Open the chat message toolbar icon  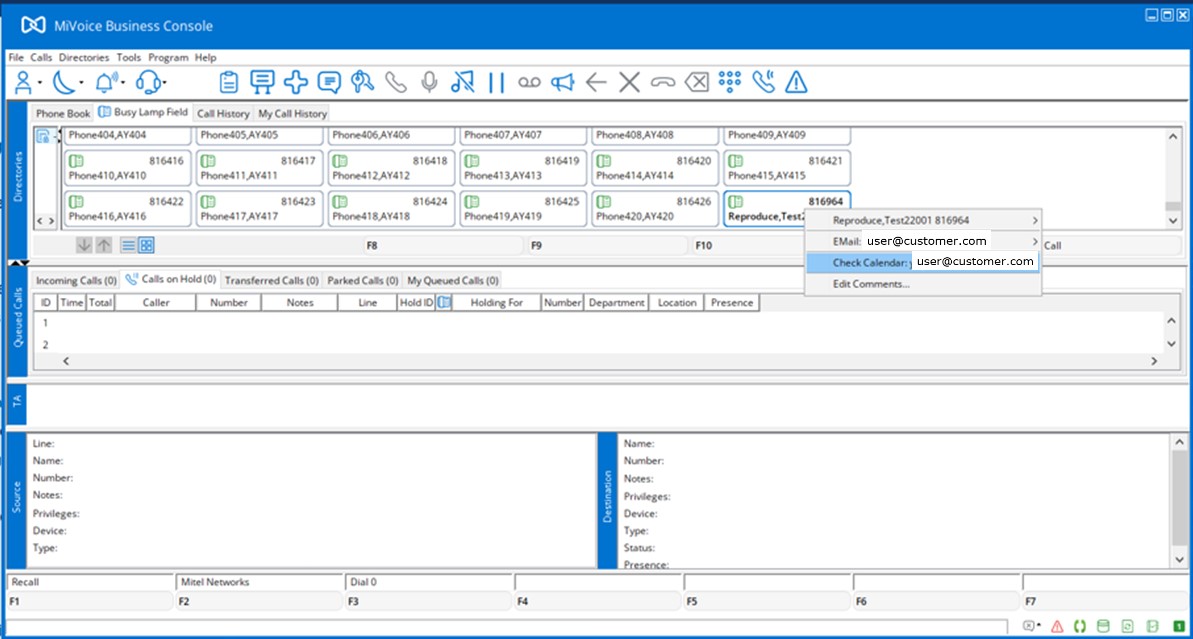329,82
